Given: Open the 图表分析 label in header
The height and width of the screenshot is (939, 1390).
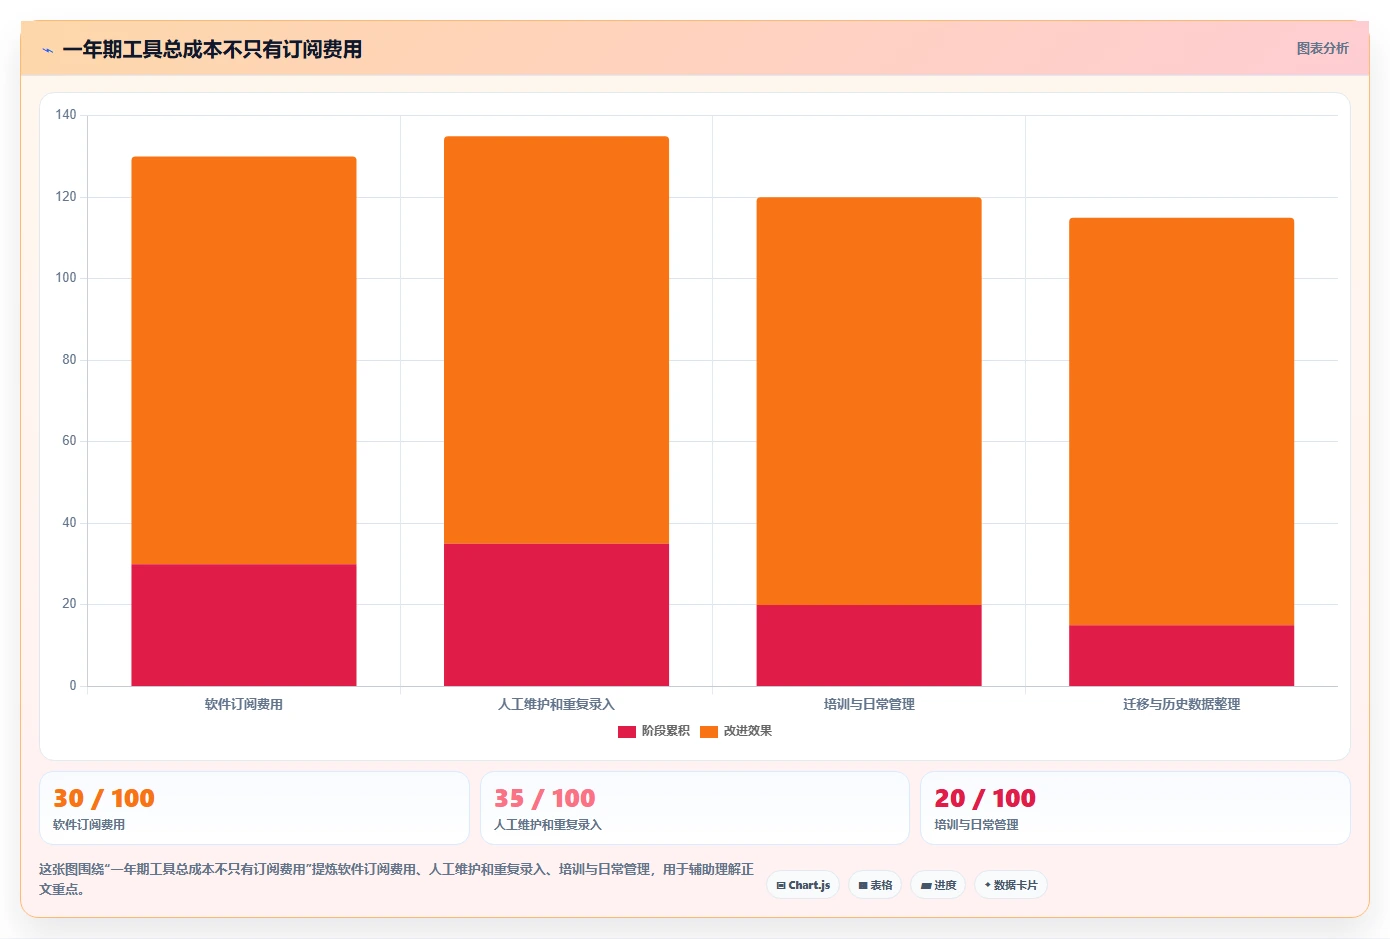Looking at the screenshot, I should pos(1322,48).
